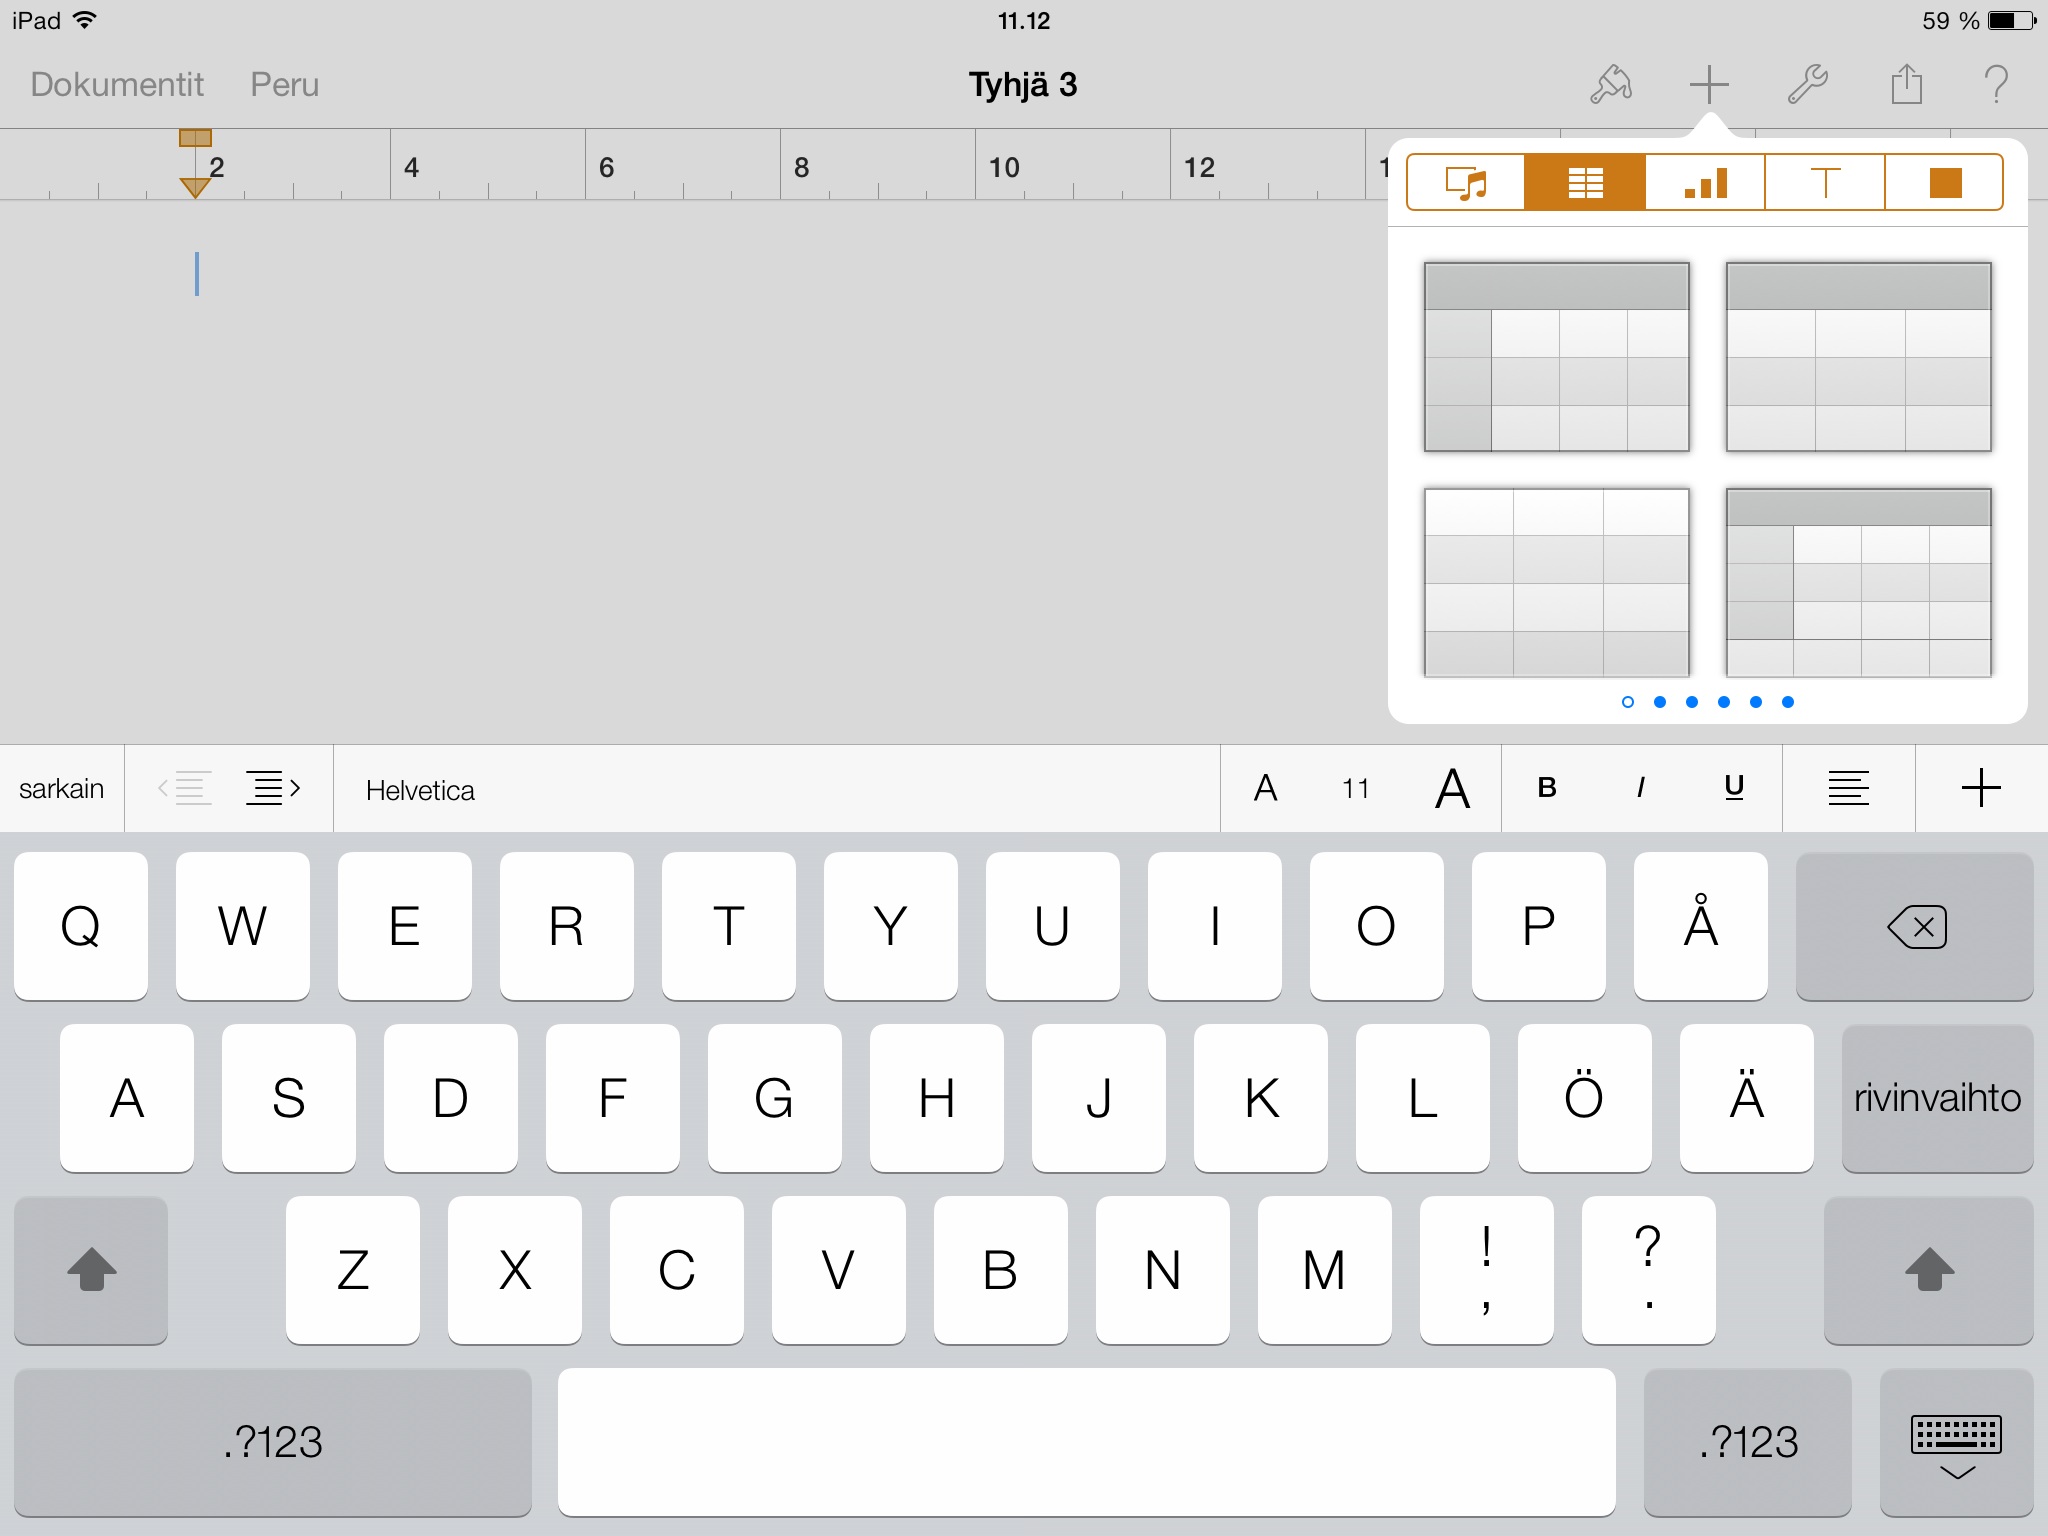The width and height of the screenshot is (2048, 1536).
Task: Switch to the charts tab
Action: (1705, 183)
